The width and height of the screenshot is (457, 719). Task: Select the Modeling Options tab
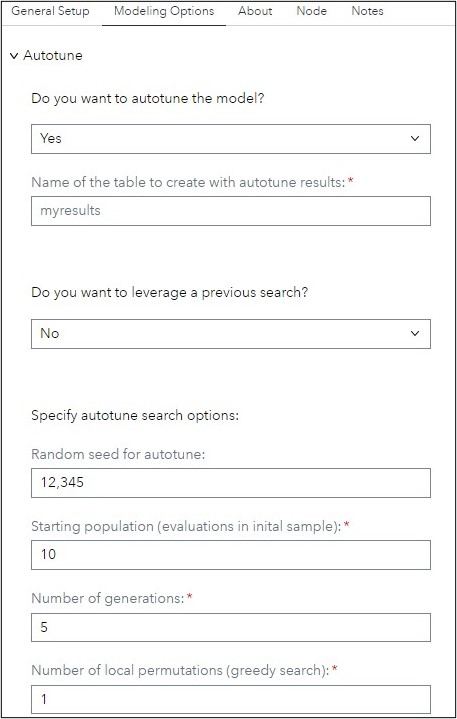tap(164, 11)
